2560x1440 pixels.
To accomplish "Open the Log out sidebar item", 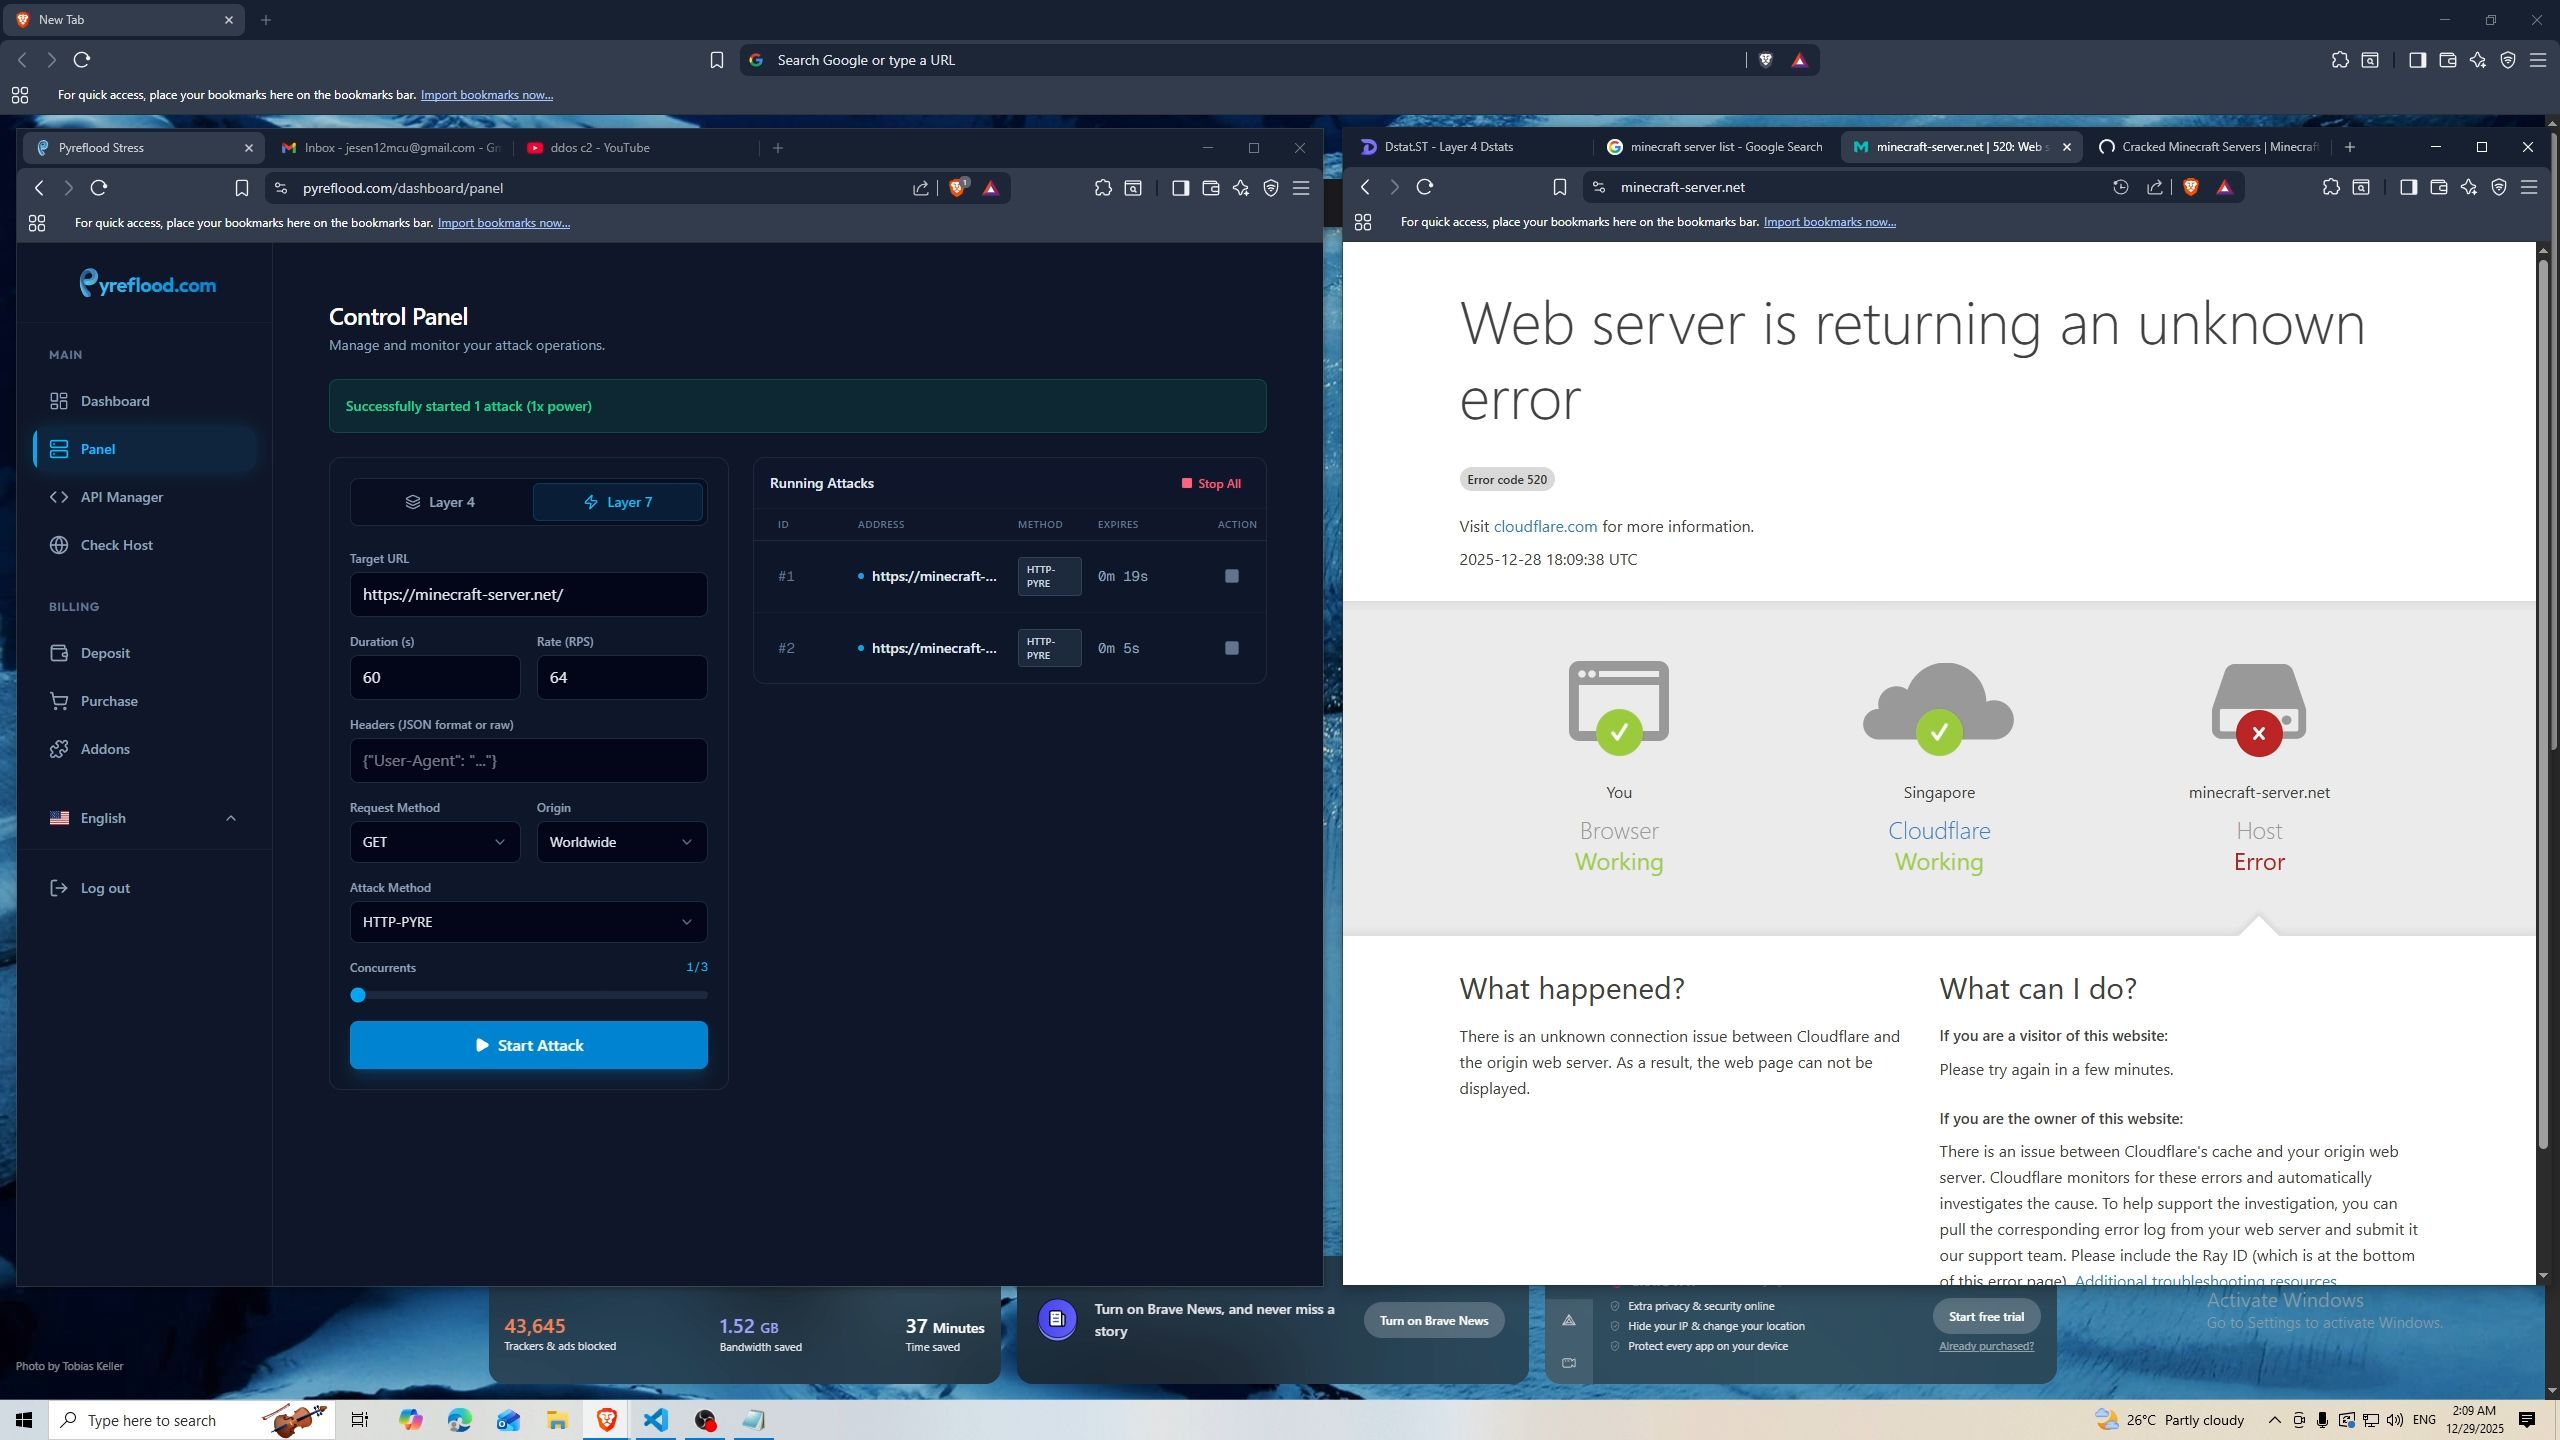I will click(105, 888).
